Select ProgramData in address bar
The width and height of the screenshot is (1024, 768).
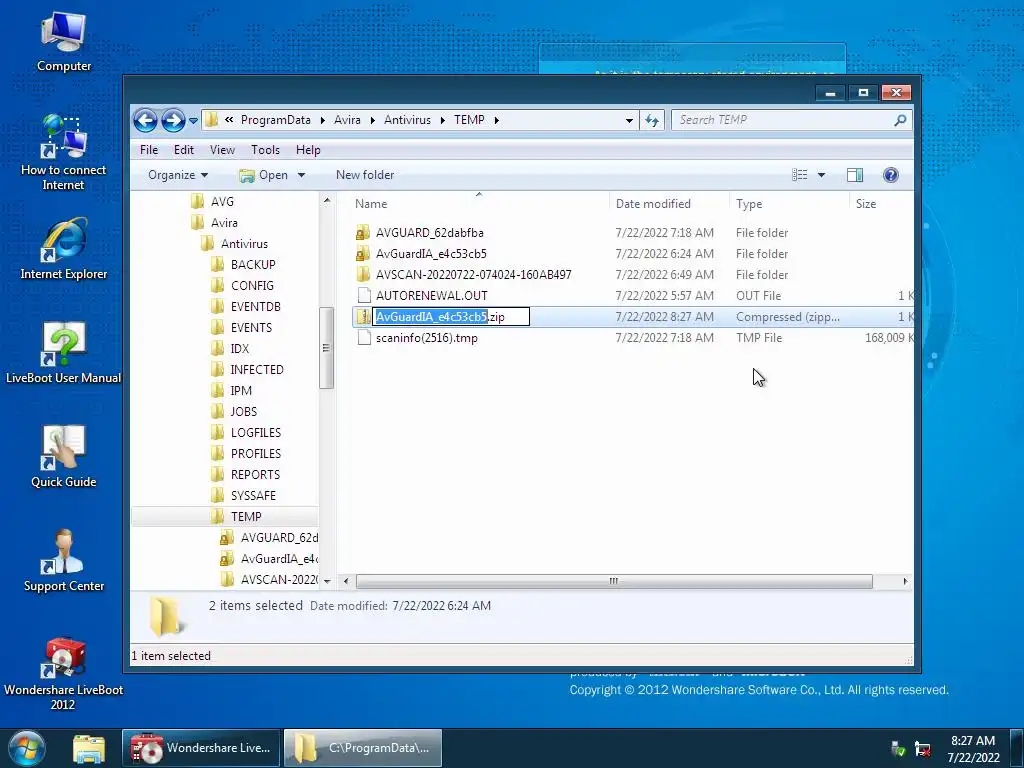(x=276, y=120)
